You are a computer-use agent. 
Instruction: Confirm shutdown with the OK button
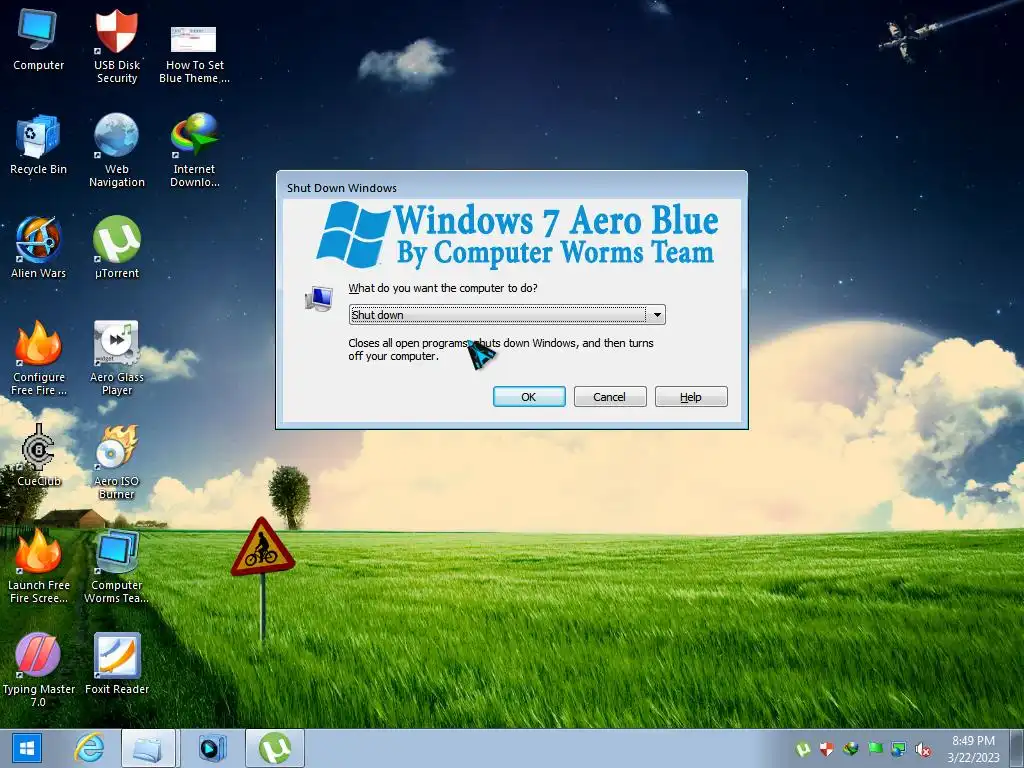pos(529,396)
